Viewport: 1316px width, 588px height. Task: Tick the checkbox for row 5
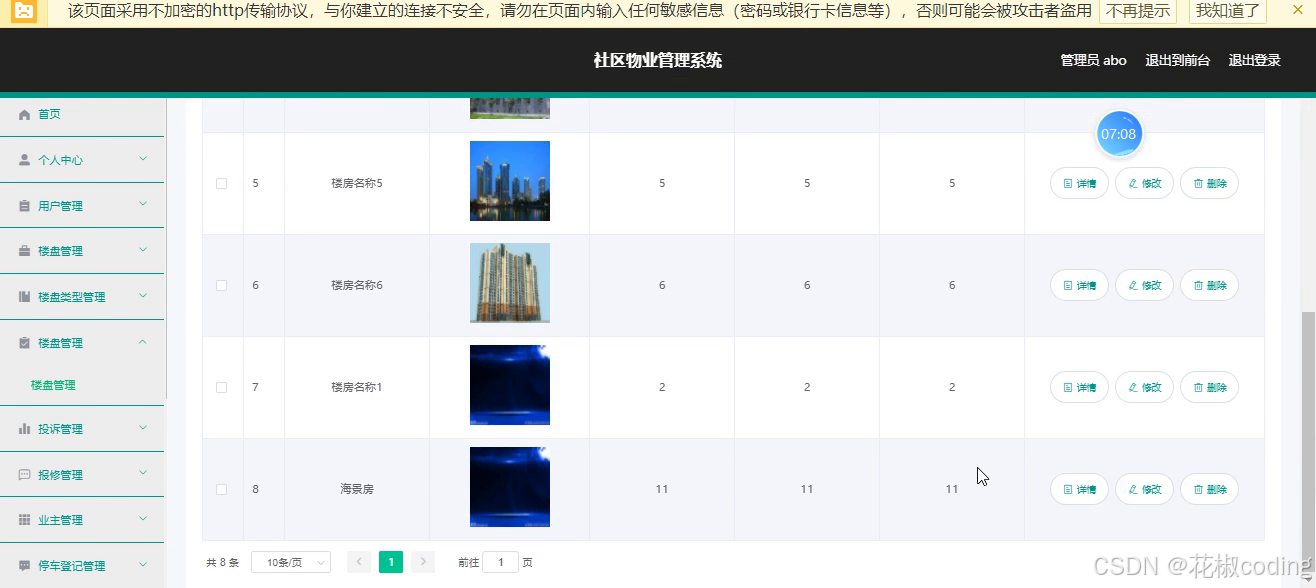(222, 183)
